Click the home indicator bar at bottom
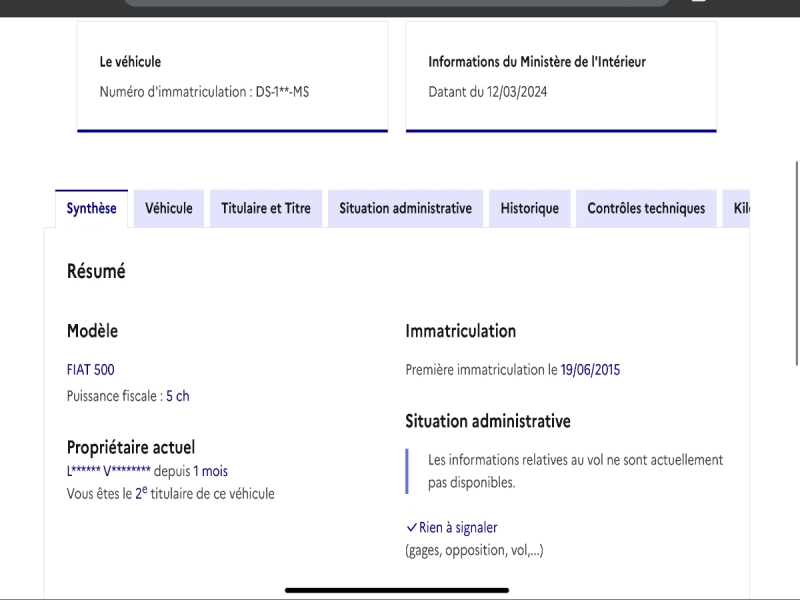 (x=397, y=590)
